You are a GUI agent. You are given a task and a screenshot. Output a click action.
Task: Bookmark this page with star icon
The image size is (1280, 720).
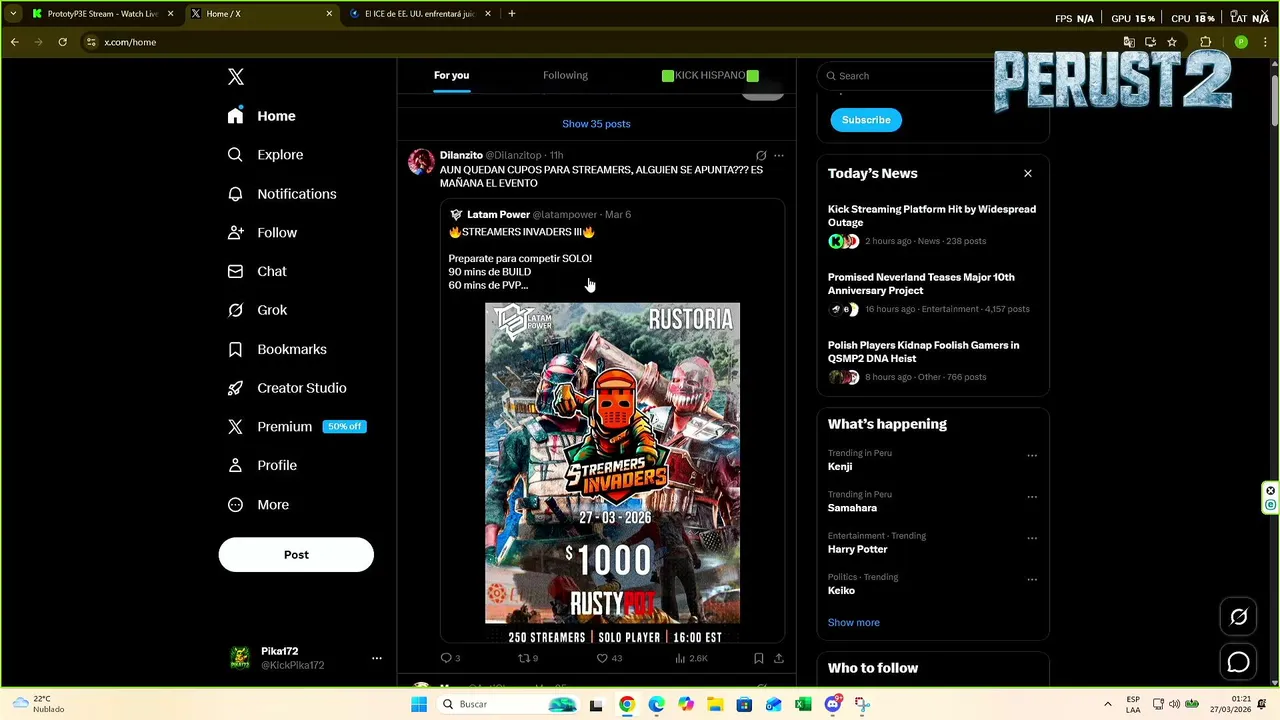point(1172,42)
